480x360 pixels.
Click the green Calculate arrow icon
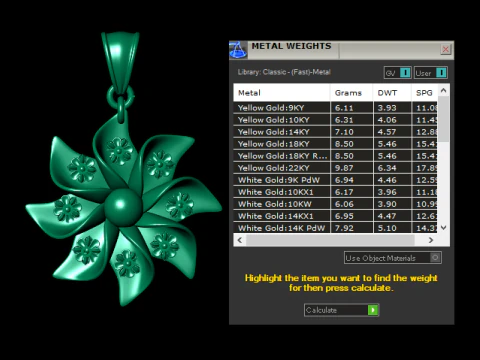pos(373,310)
